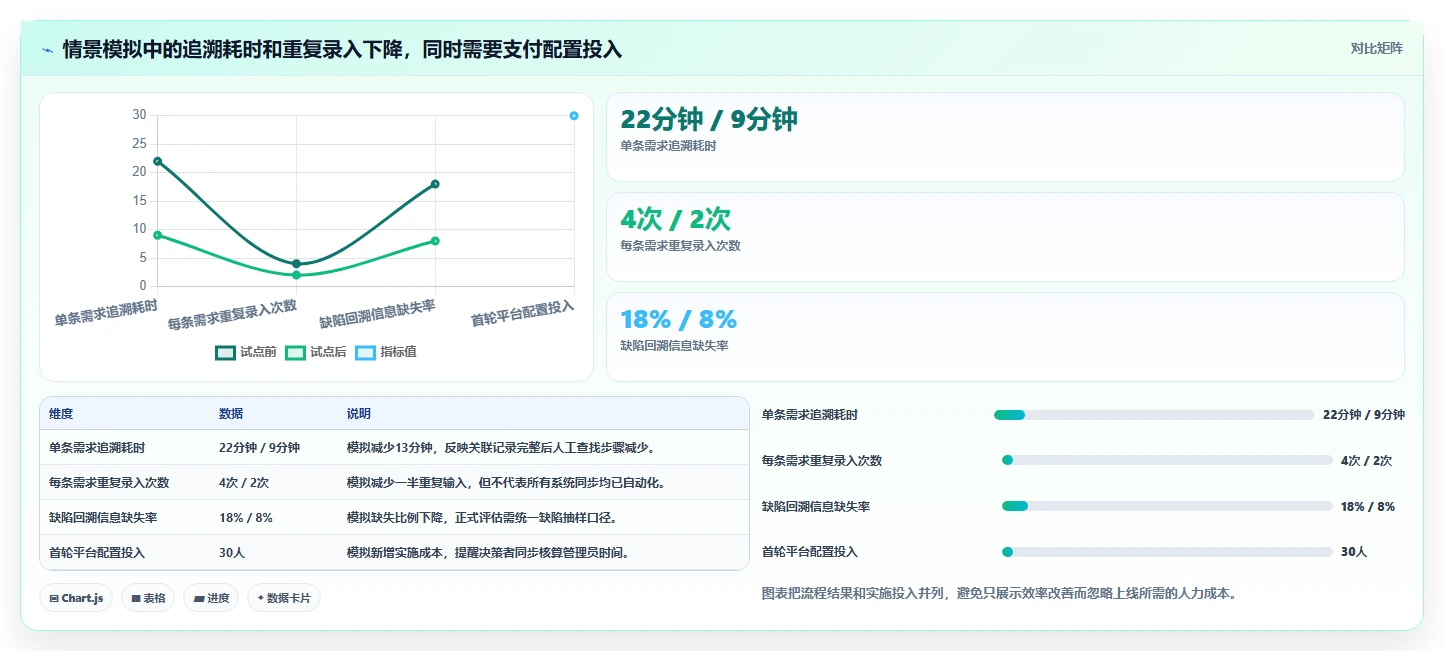
Task: Click table data cell 30人
Action: 231,553
